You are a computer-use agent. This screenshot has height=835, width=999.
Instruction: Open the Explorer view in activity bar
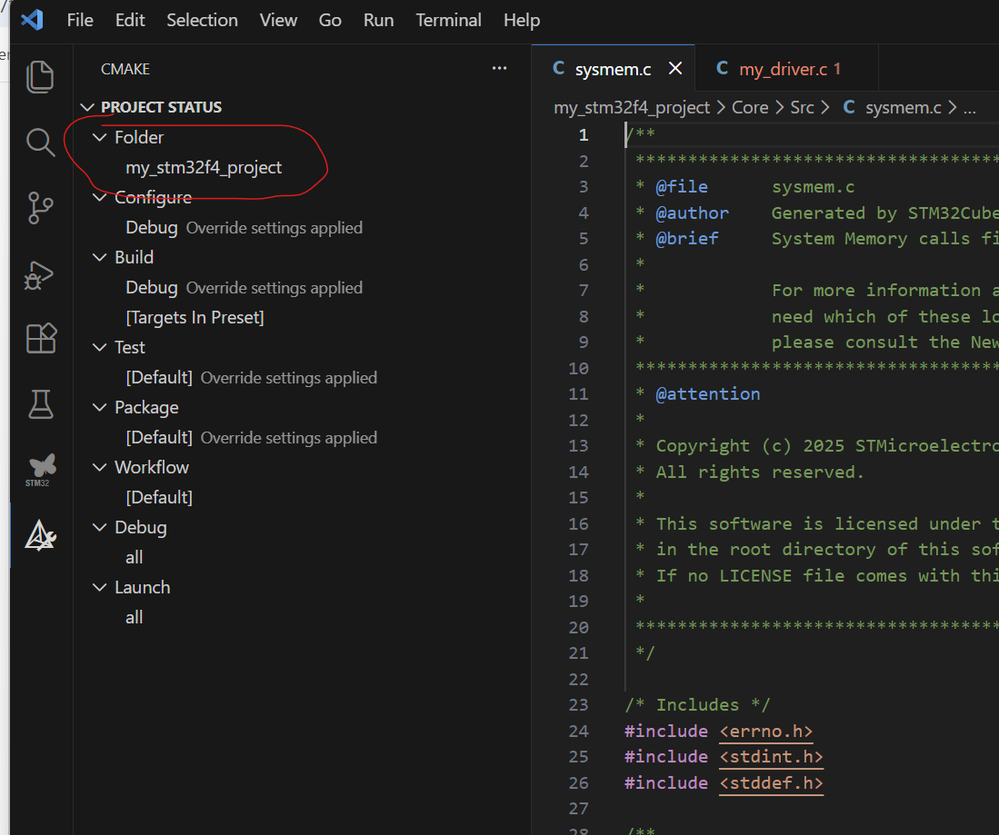pyautogui.click(x=40, y=77)
